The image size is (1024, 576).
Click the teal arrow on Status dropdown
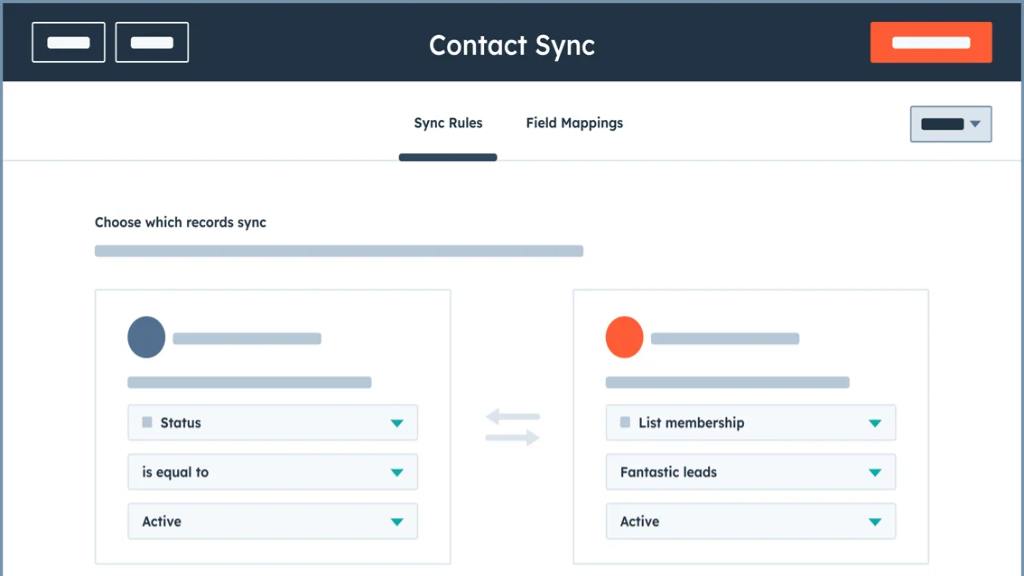coord(397,423)
